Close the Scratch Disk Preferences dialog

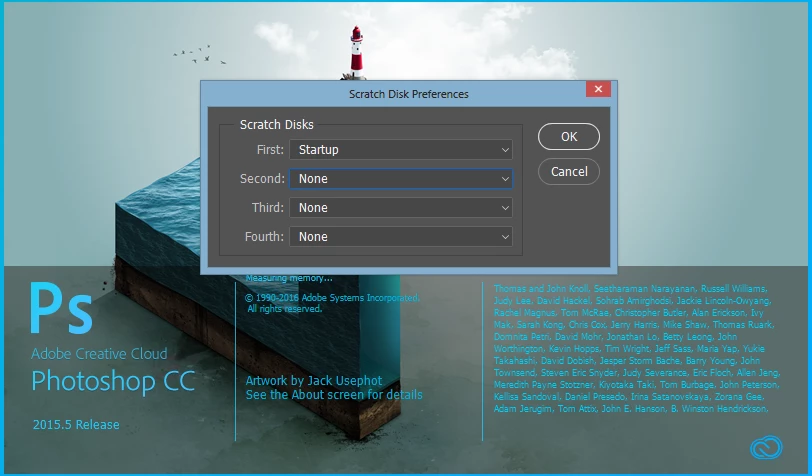click(598, 89)
